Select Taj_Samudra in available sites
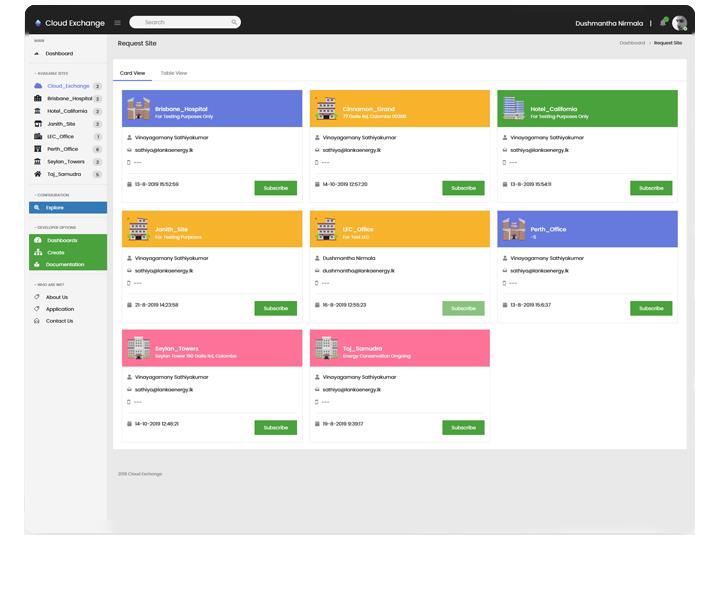 [x=63, y=174]
